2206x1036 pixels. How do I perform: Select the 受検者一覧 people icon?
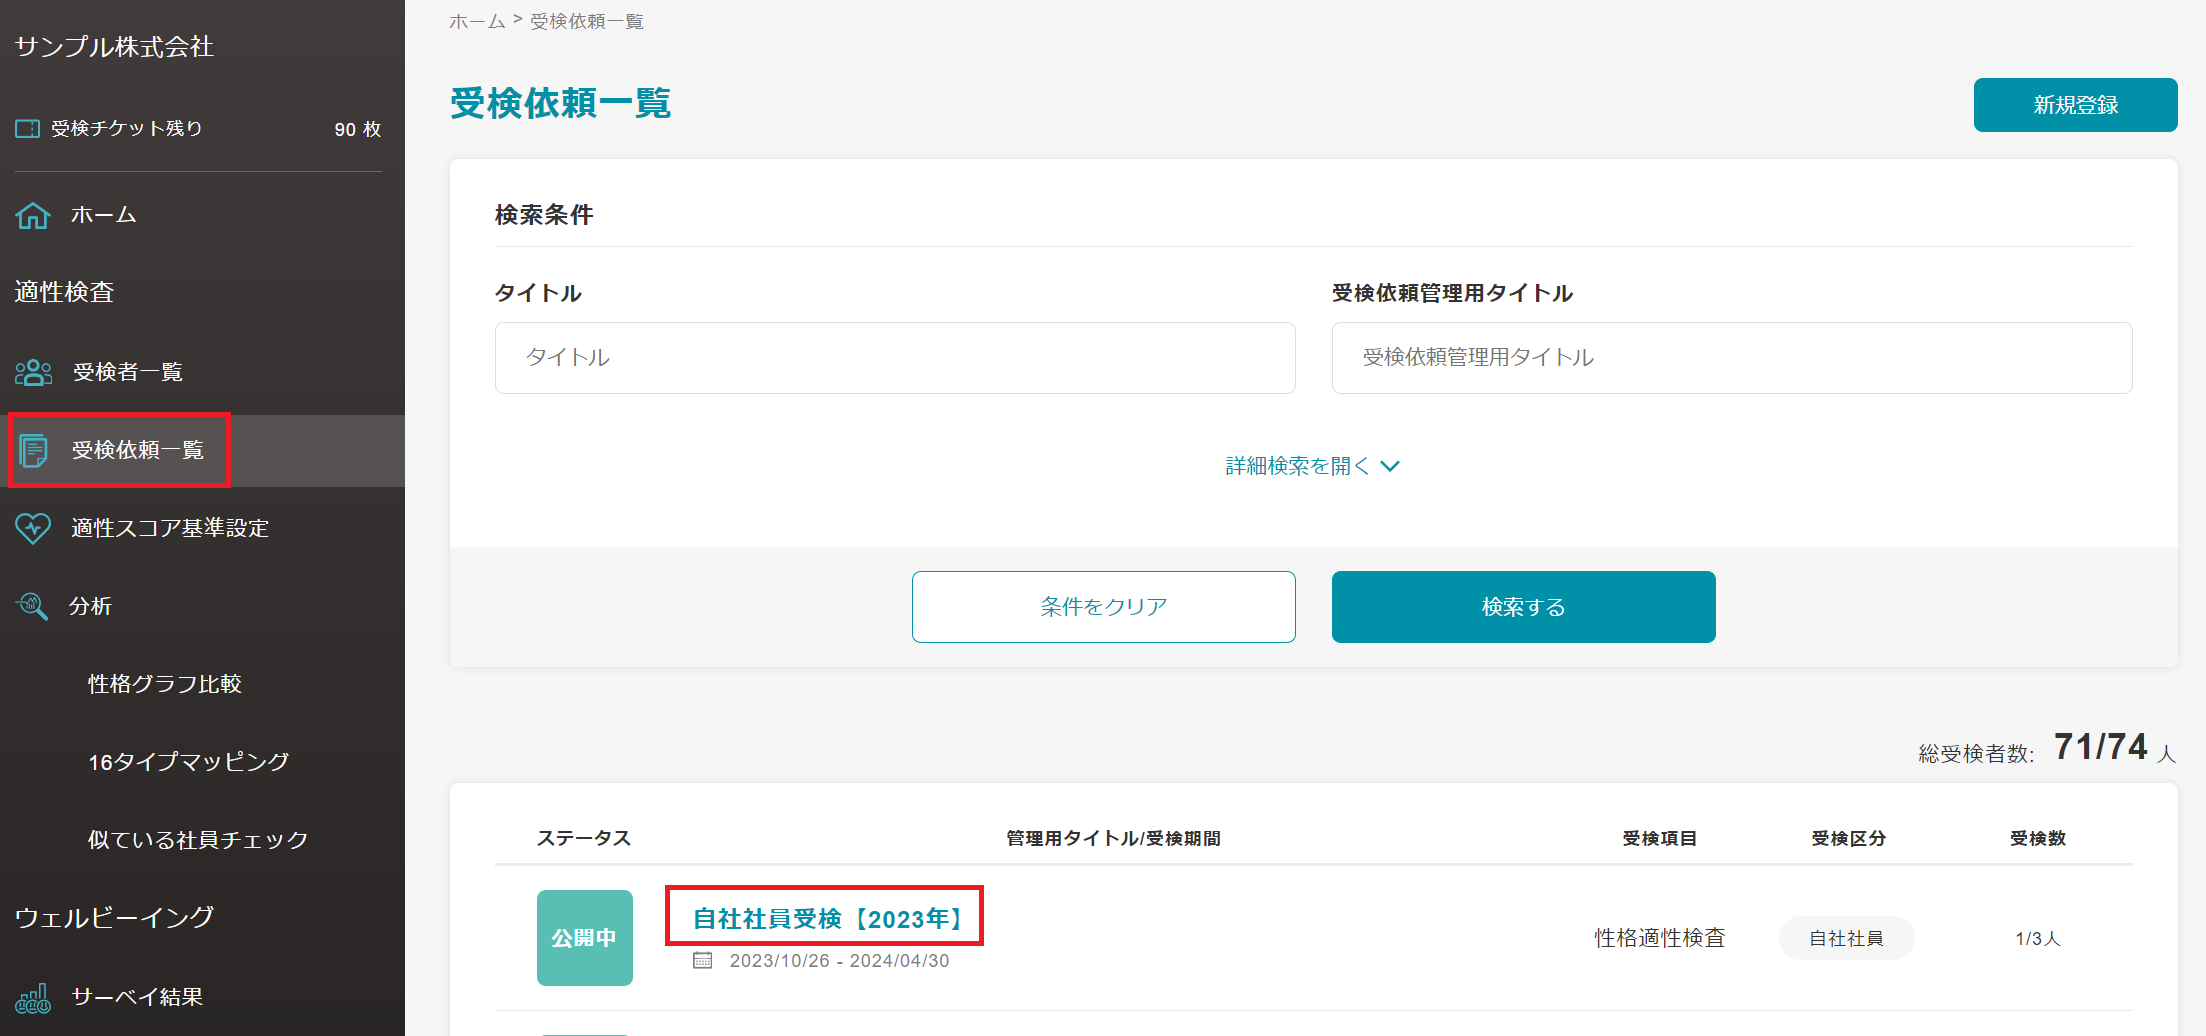coord(34,372)
